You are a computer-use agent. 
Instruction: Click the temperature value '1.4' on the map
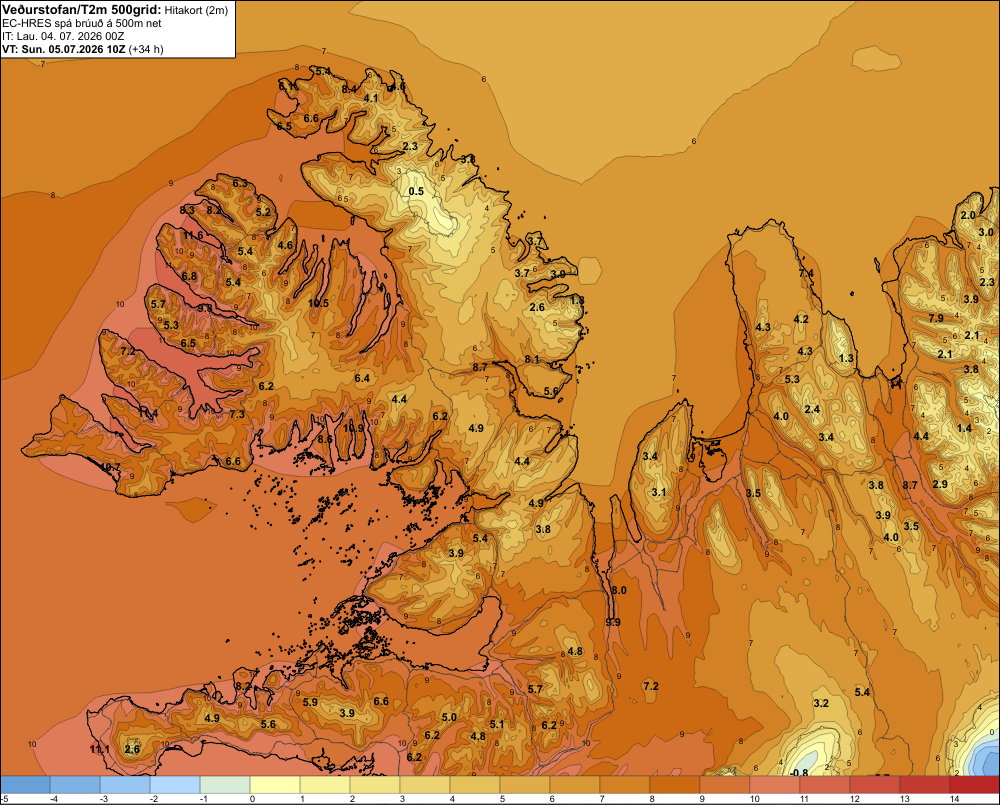coord(964,428)
